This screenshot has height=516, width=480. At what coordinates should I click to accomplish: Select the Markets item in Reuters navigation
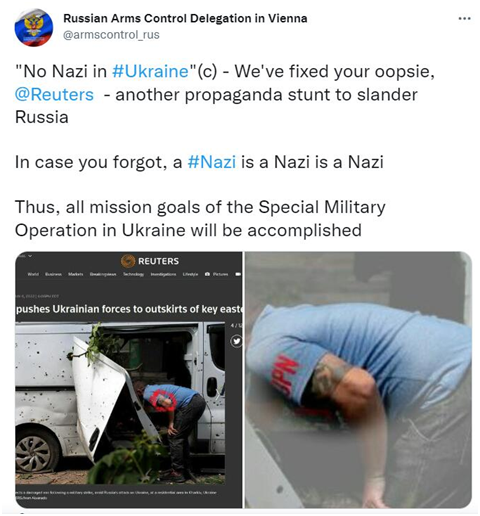point(76,274)
